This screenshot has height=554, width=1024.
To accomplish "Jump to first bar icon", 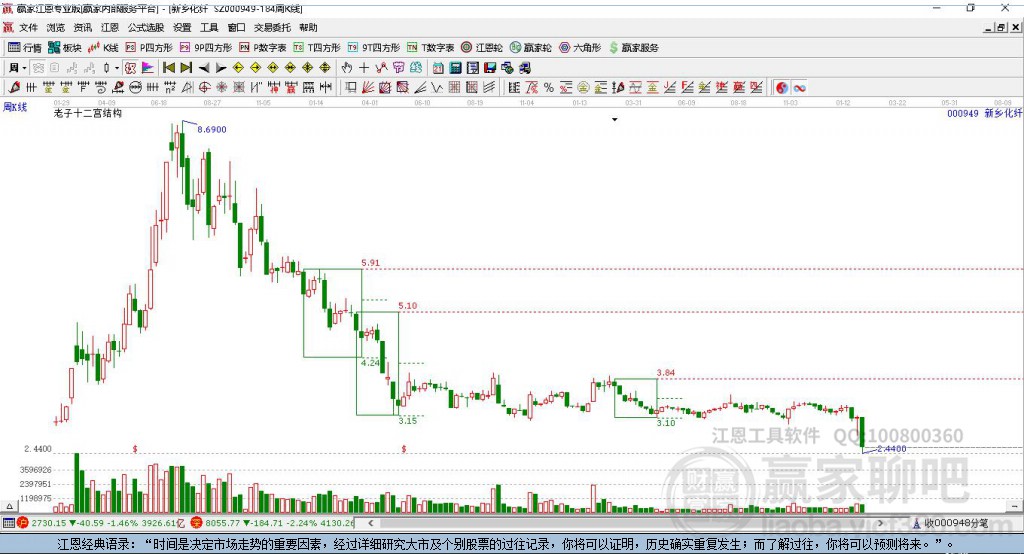I will point(169,68).
